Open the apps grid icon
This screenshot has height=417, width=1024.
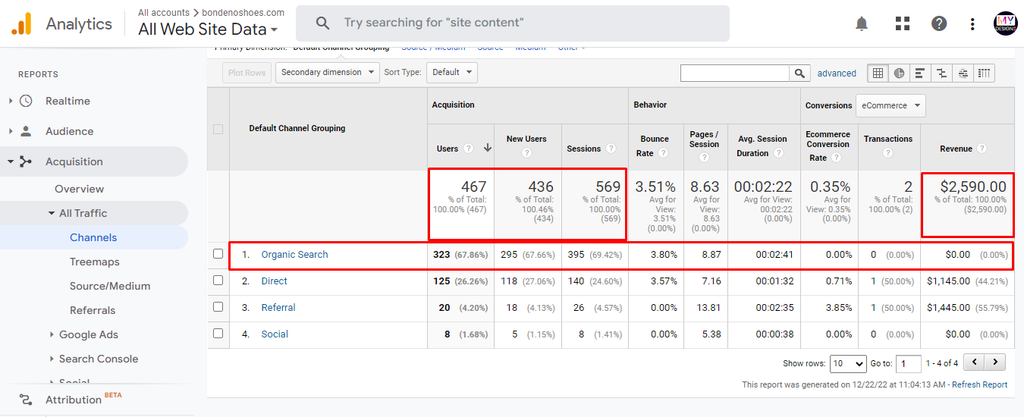click(x=903, y=24)
